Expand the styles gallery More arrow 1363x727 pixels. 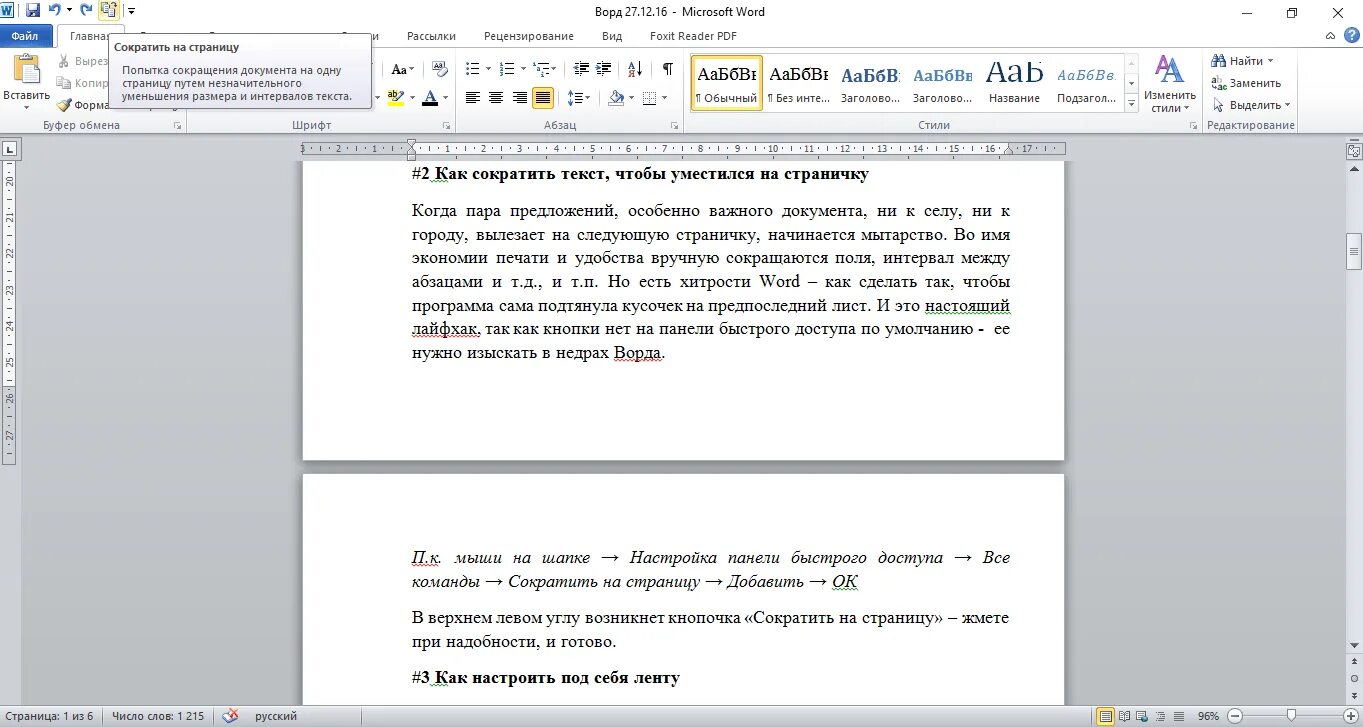click(1132, 103)
